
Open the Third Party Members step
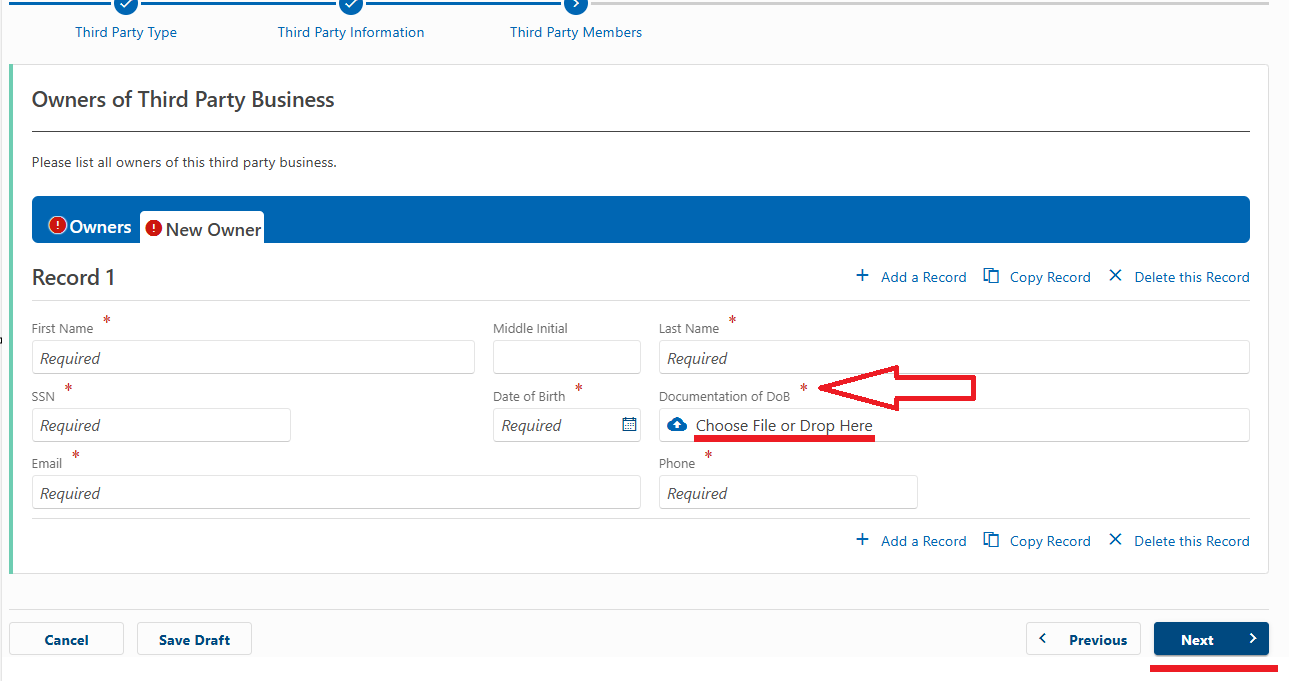576,32
